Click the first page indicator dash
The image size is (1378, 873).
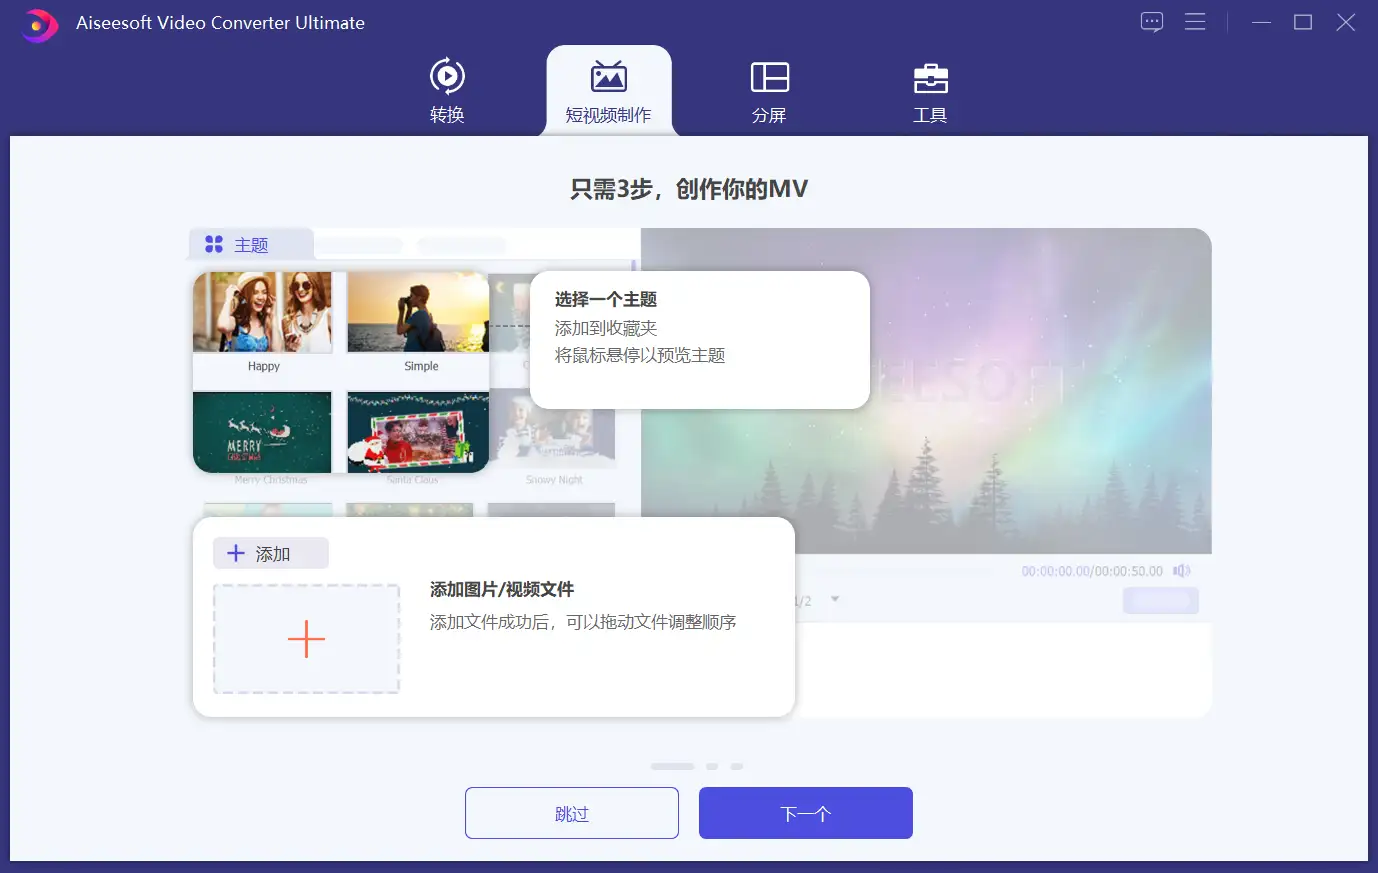(672, 766)
